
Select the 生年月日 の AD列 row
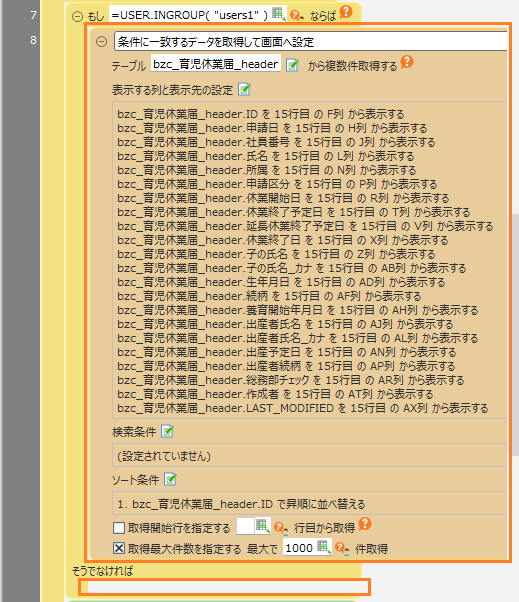click(281, 282)
